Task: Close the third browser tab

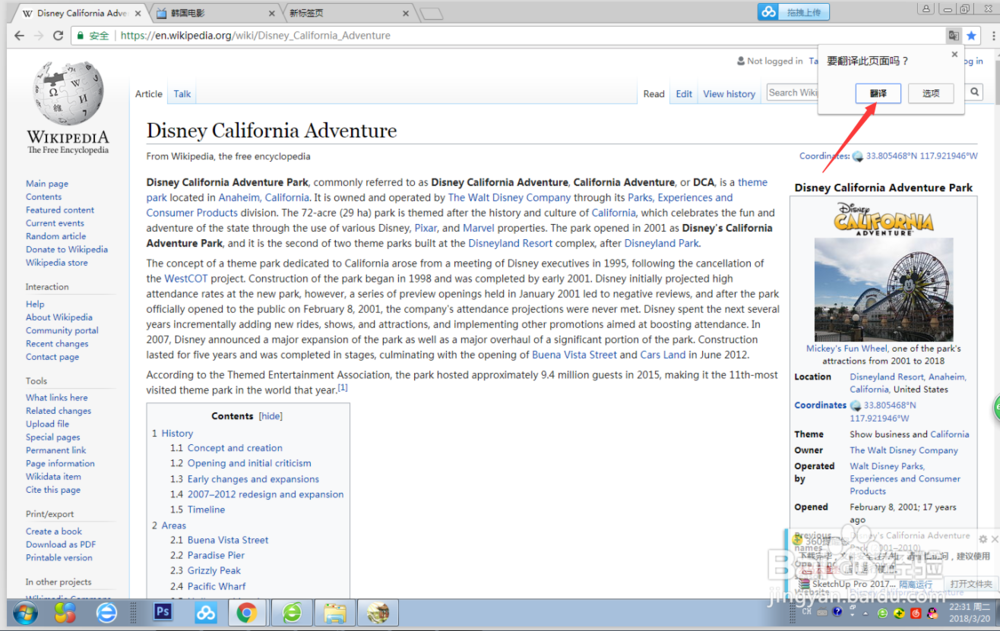Action: click(x=406, y=13)
